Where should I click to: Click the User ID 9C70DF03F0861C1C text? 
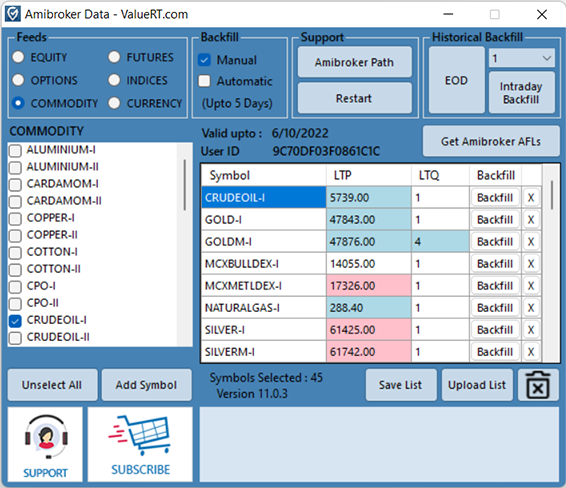point(326,151)
